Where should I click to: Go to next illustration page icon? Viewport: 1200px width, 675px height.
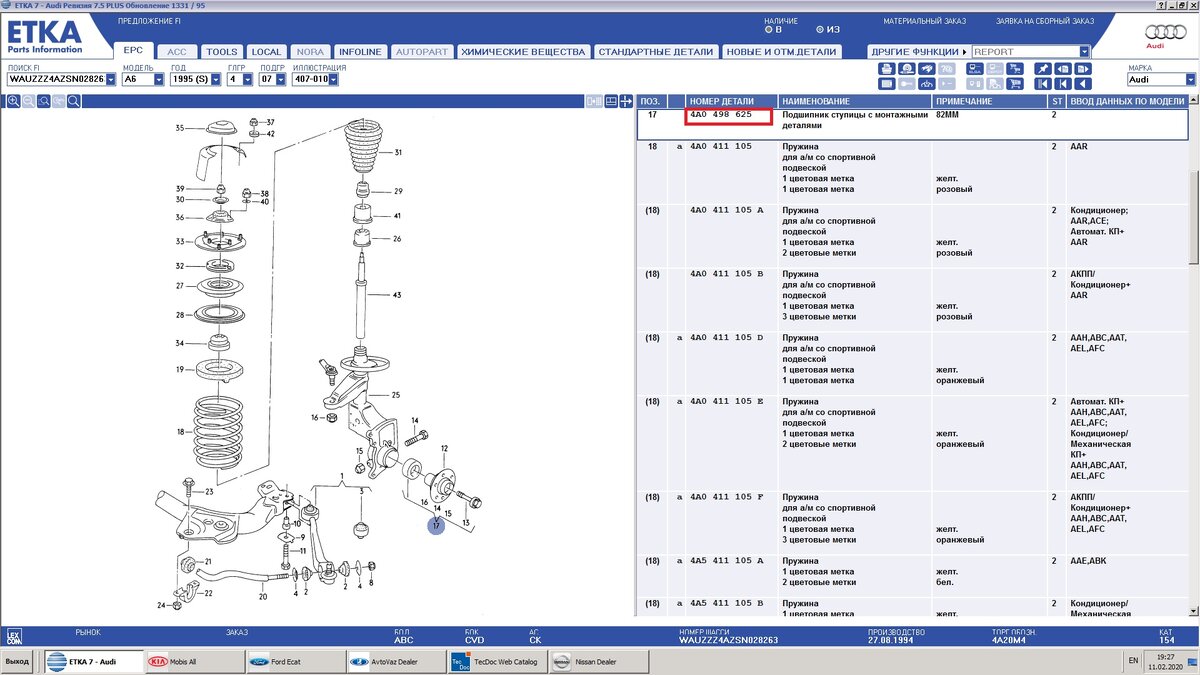point(1083,68)
